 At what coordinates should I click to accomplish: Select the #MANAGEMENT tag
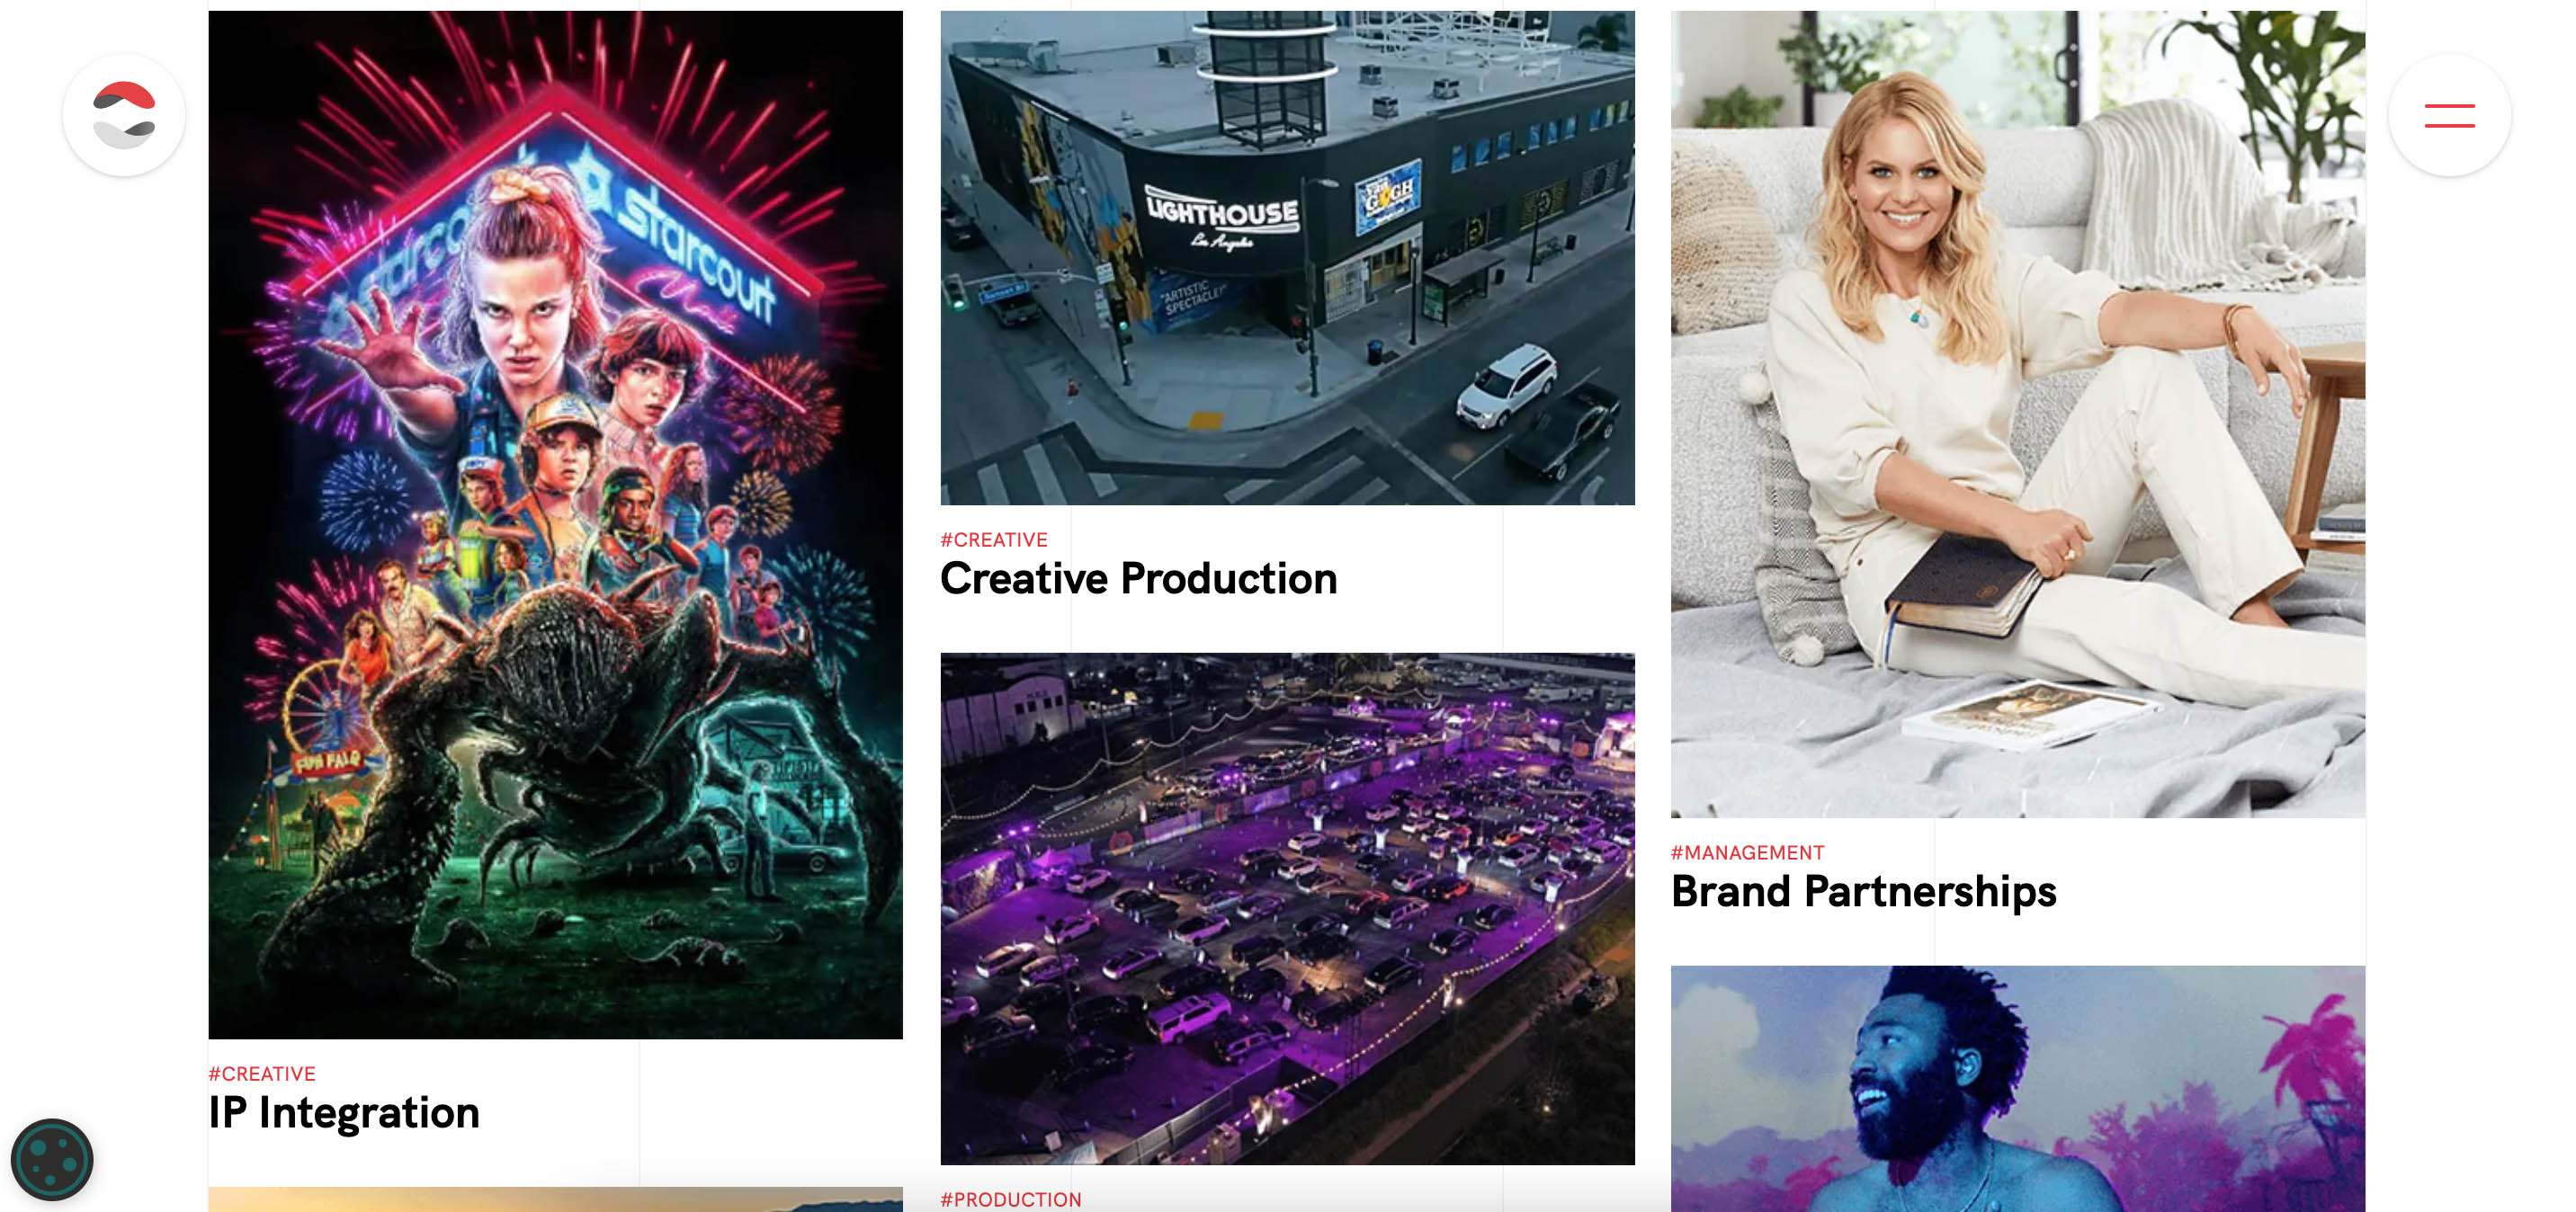pyautogui.click(x=1747, y=853)
